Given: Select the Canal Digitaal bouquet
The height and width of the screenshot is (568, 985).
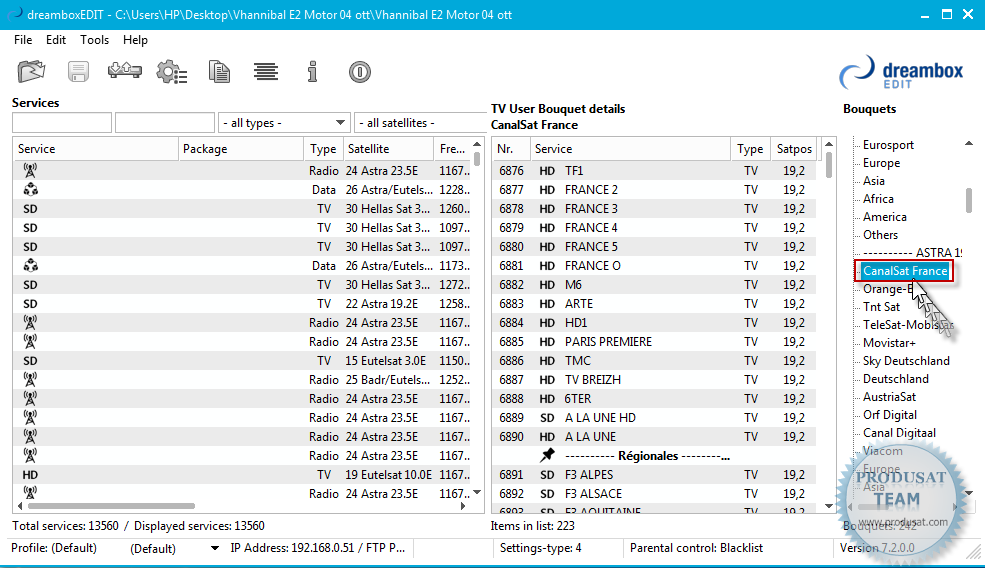Looking at the screenshot, I should (x=899, y=433).
